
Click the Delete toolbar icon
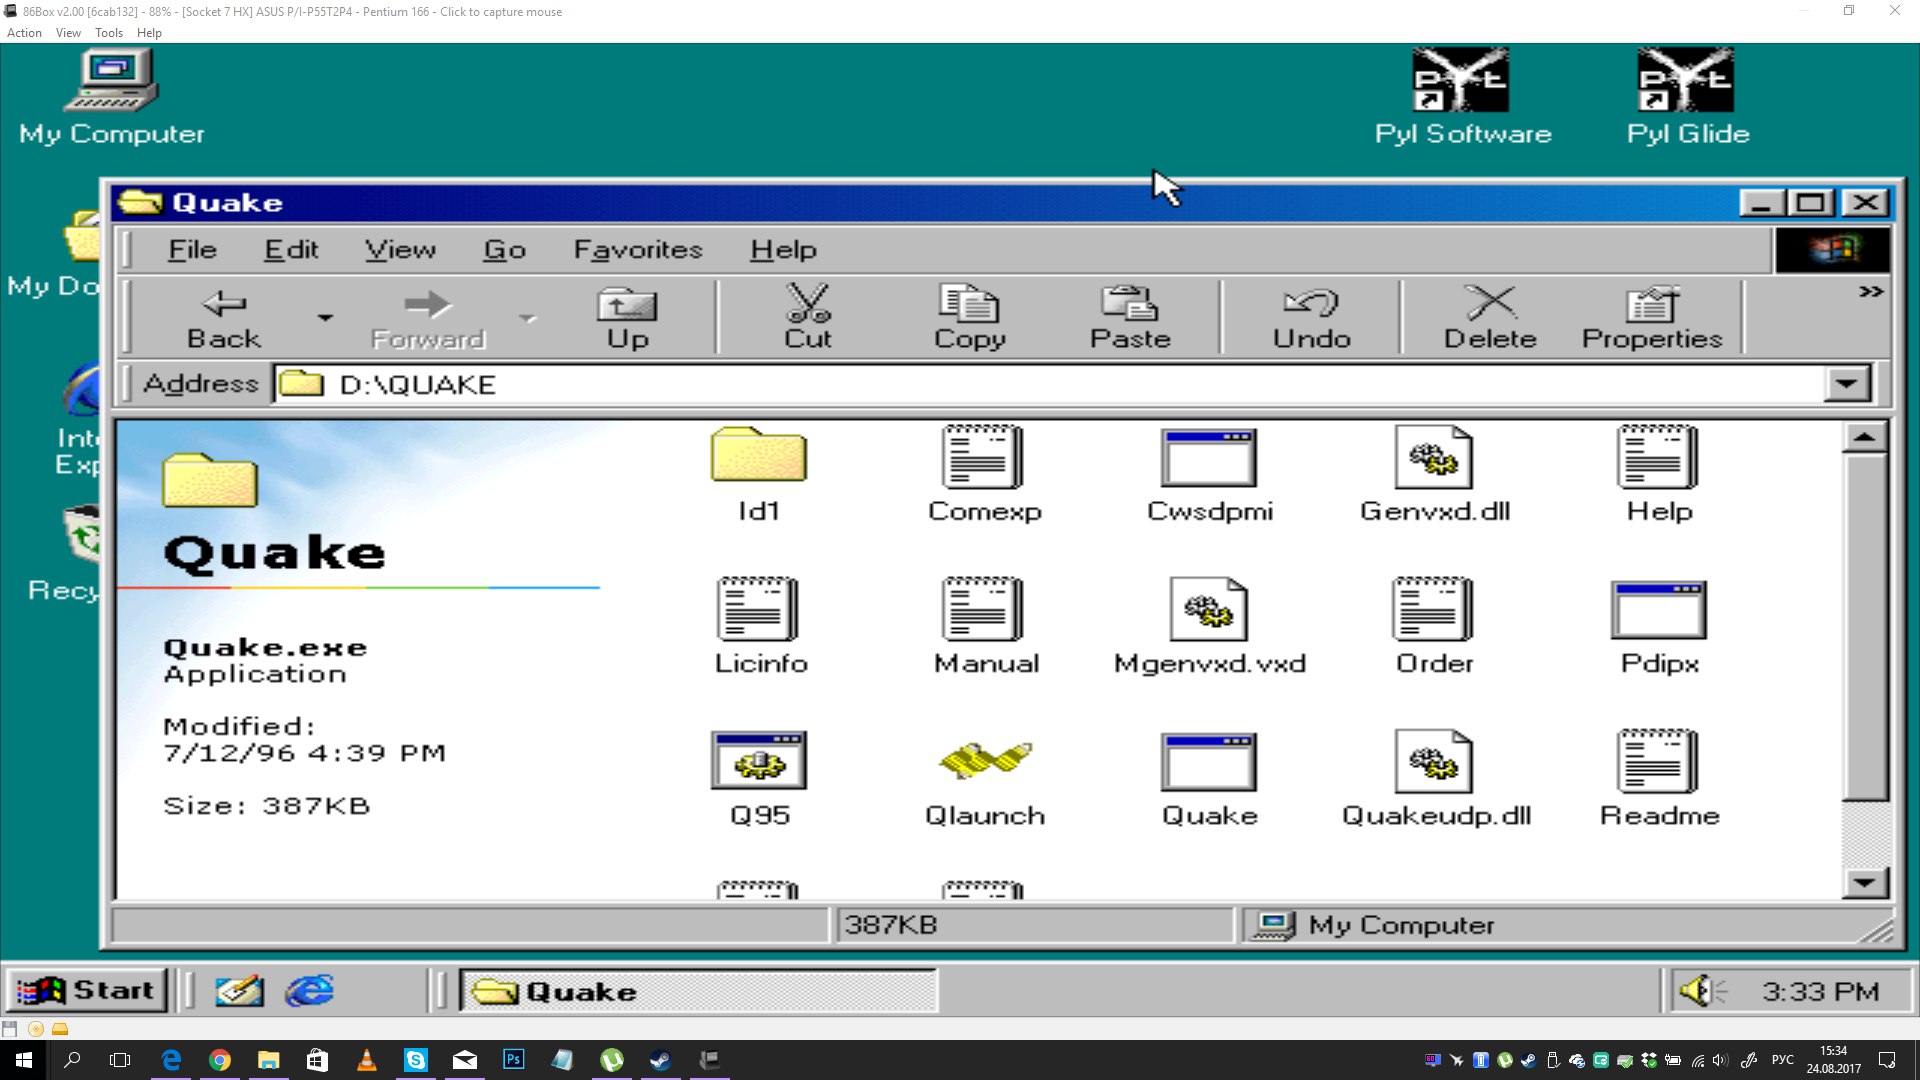1490,316
